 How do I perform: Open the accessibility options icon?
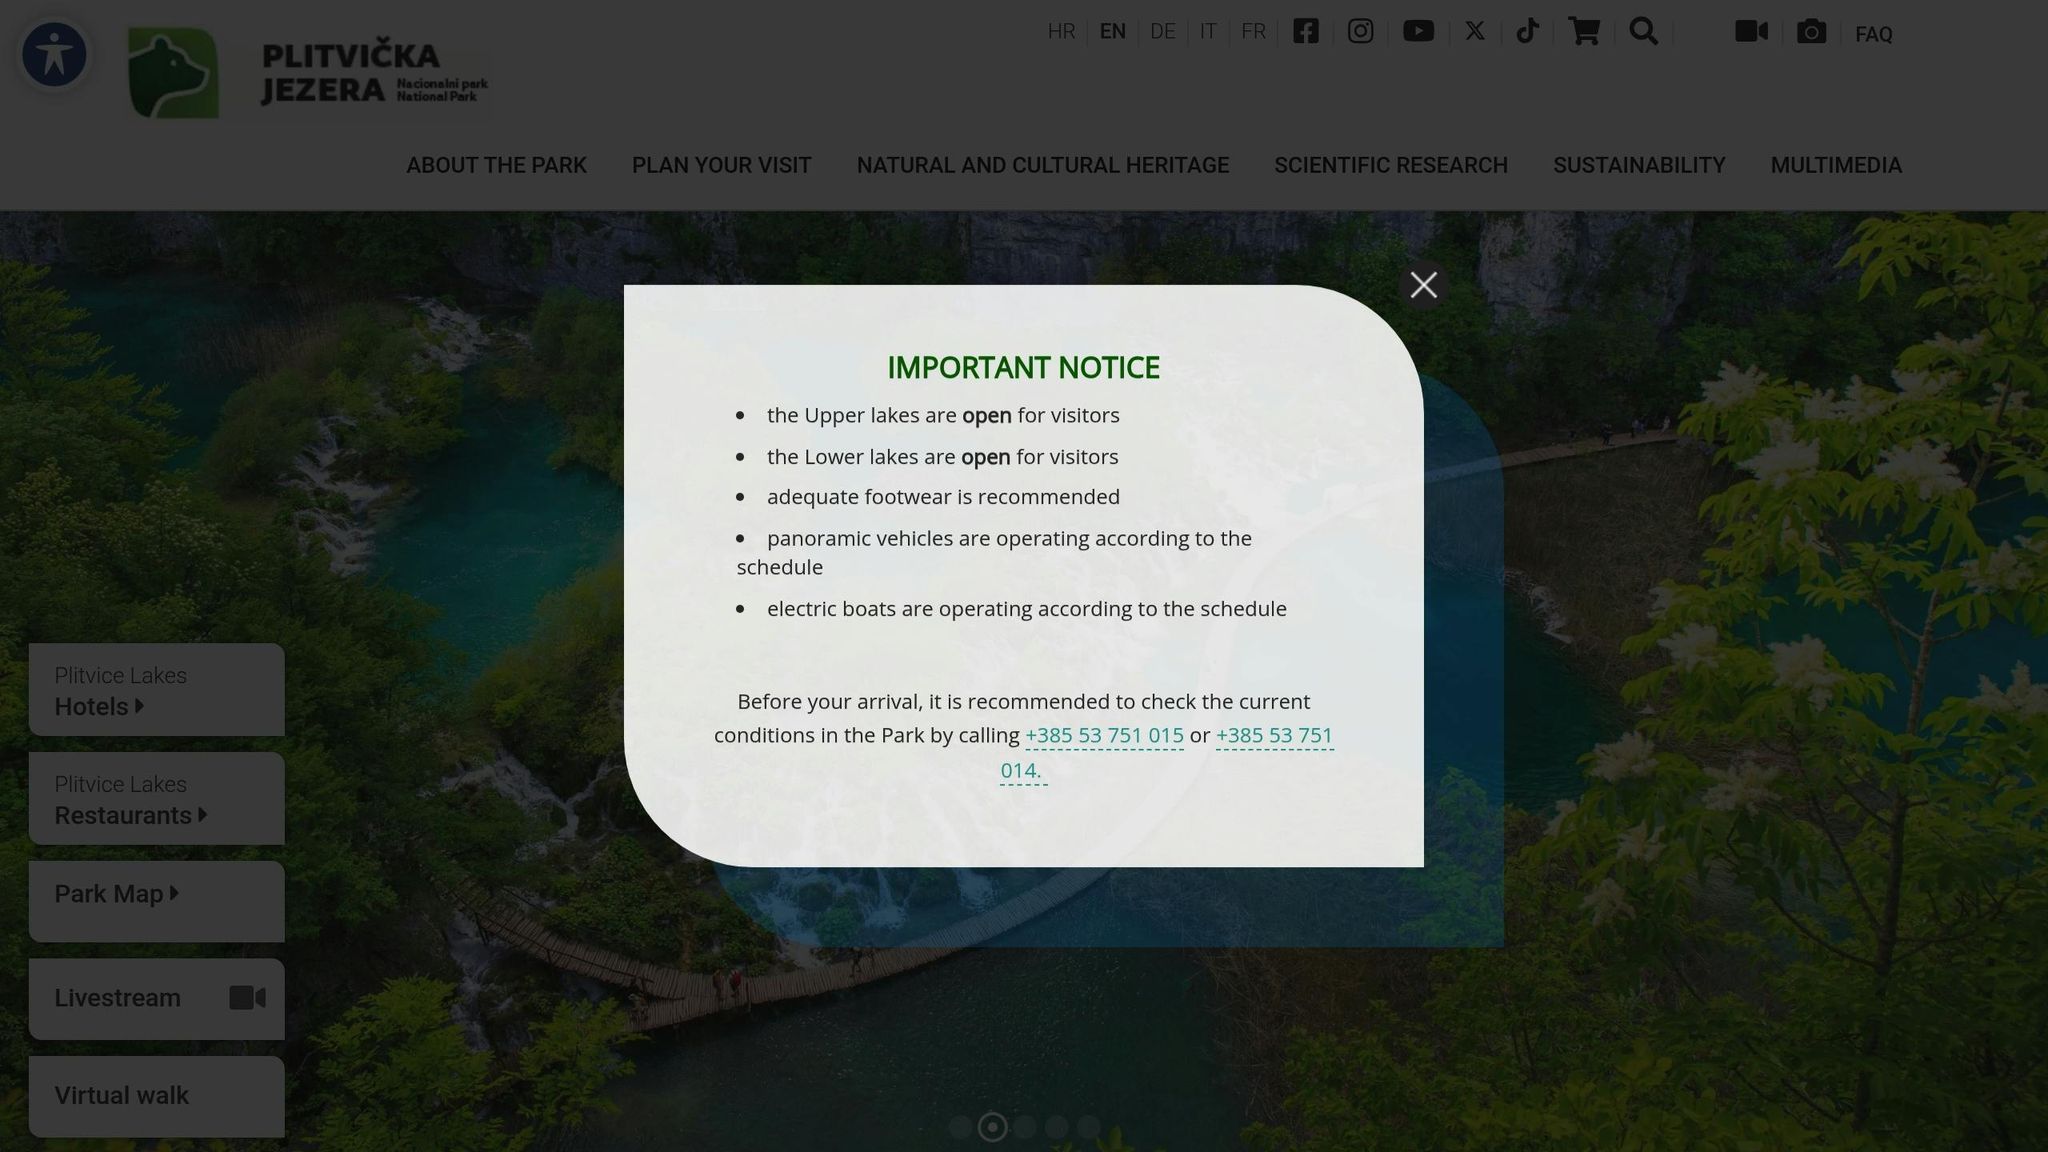pos(54,55)
